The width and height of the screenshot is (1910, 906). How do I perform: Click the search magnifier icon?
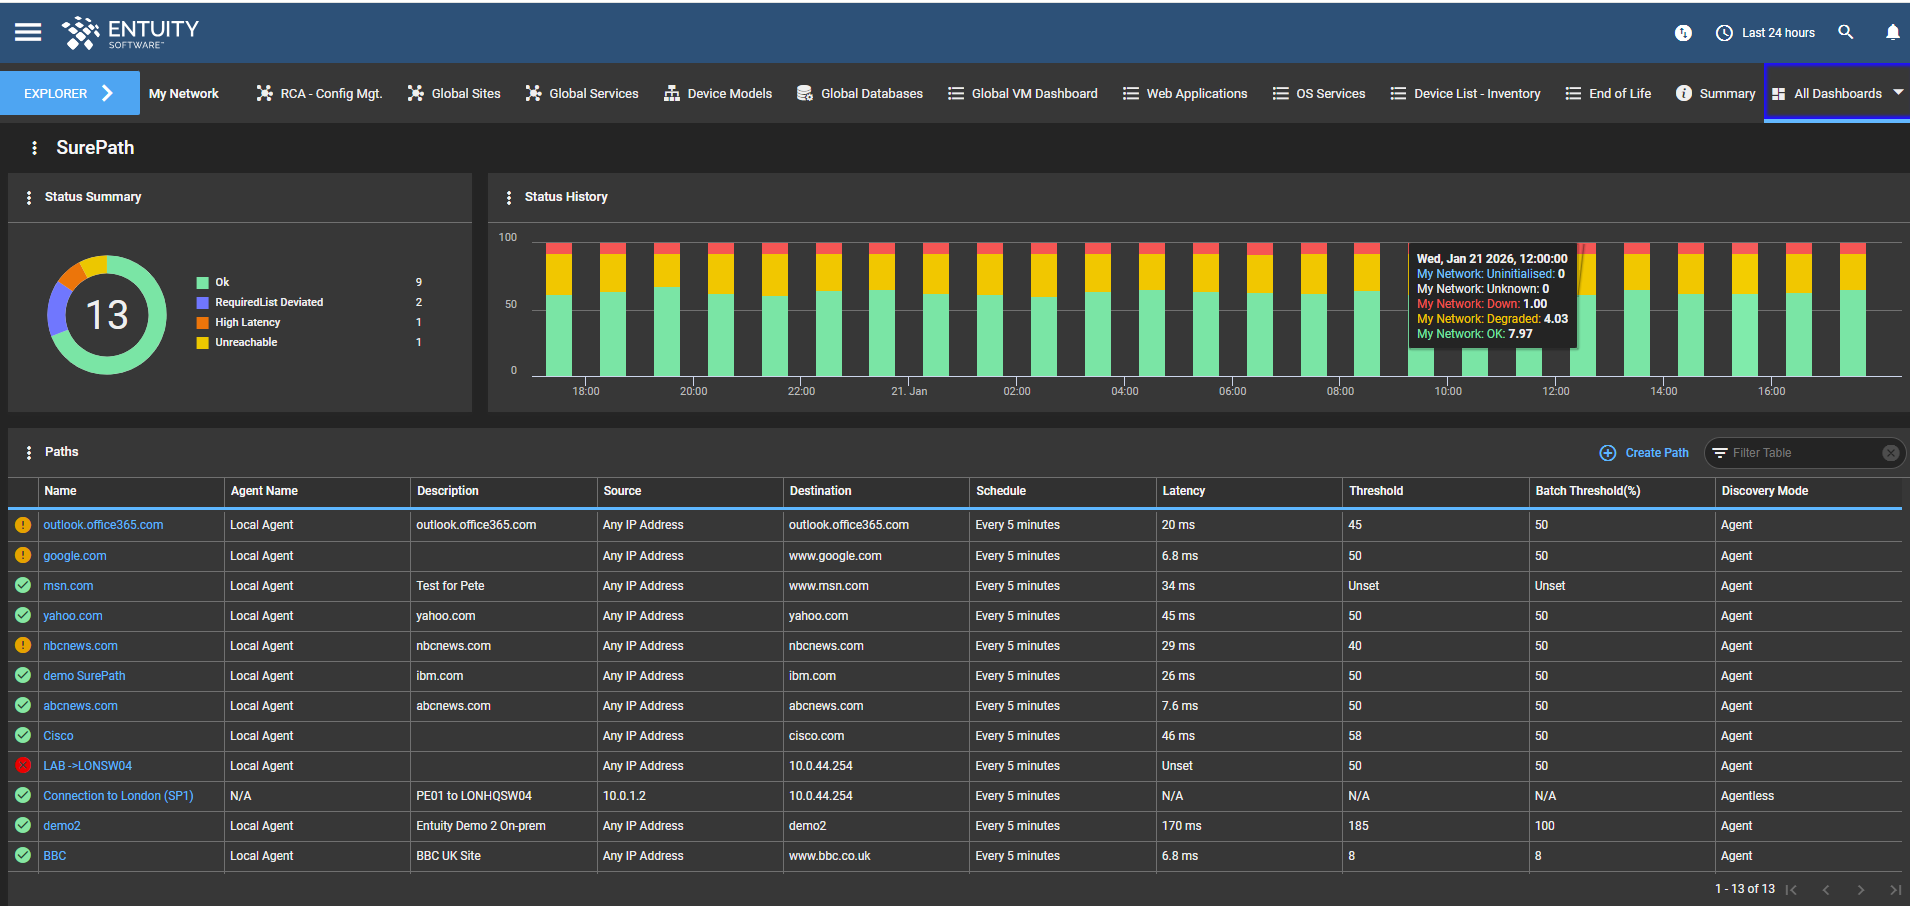1845,32
